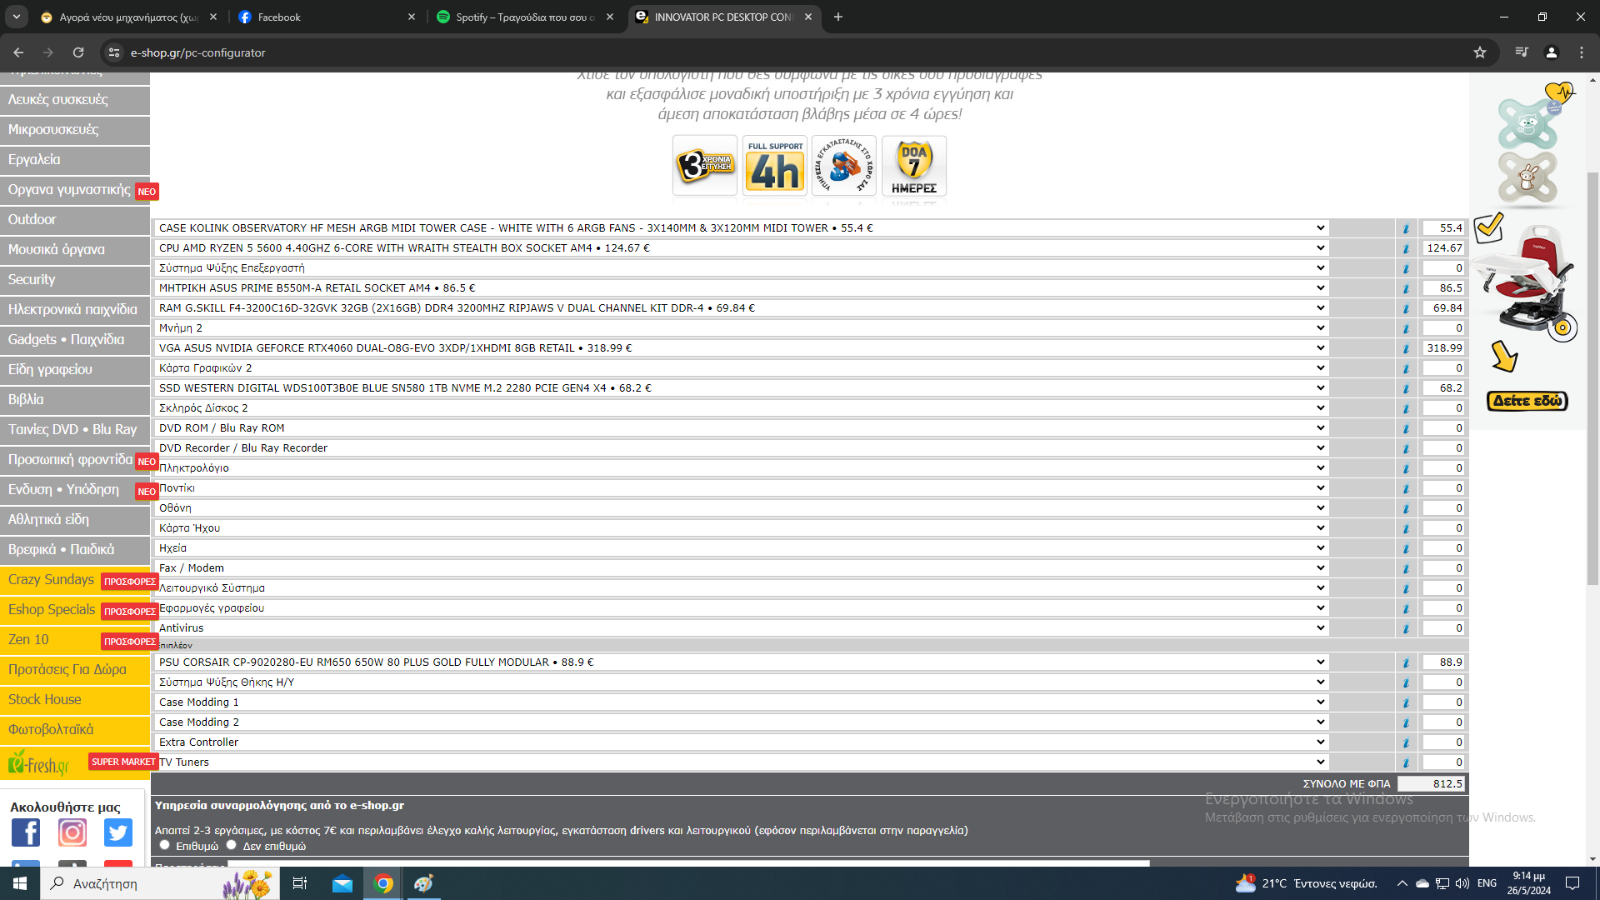Open Task View in the taskbar

pyautogui.click(x=299, y=883)
